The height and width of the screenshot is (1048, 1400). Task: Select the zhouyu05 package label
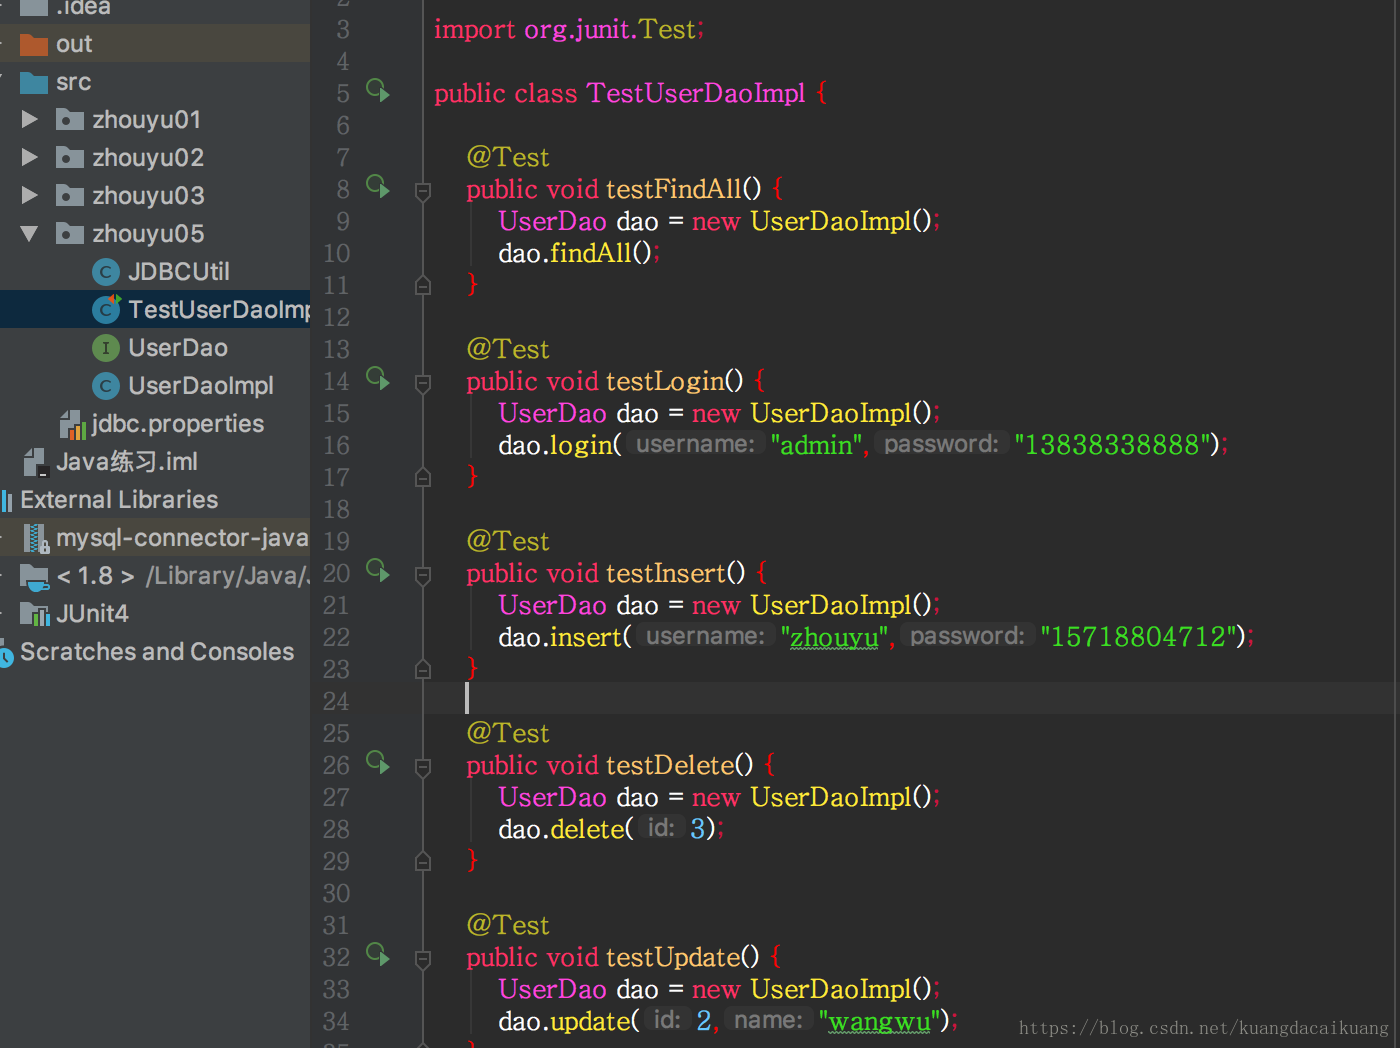coord(148,234)
